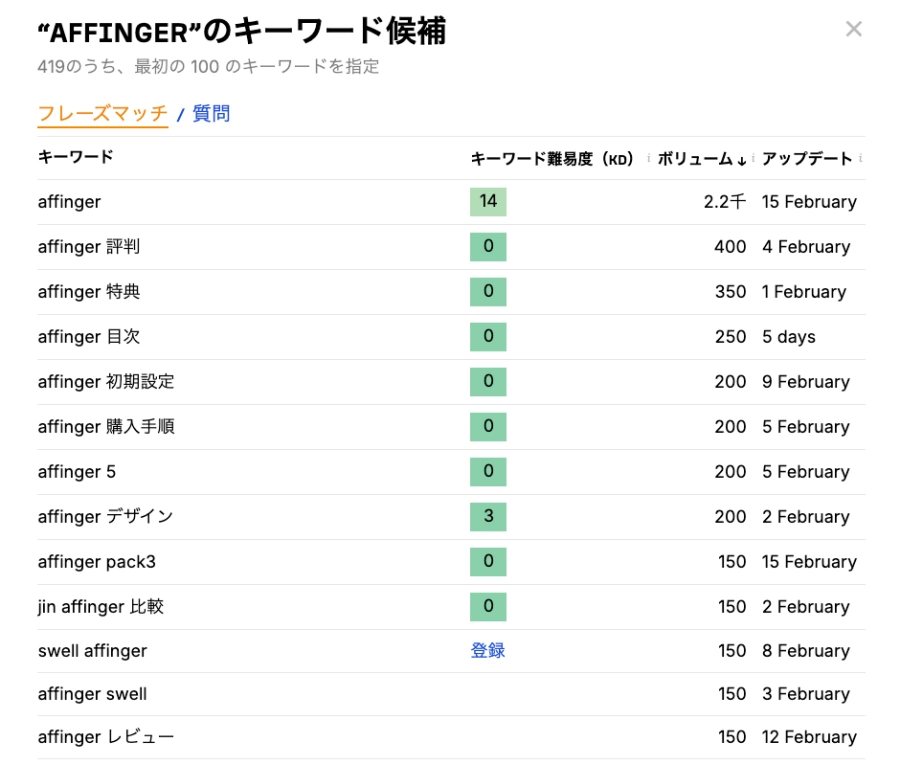Click the KD badge 0 for jin affinger 比較
The height and width of the screenshot is (764, 900).
tap(488, 607)
